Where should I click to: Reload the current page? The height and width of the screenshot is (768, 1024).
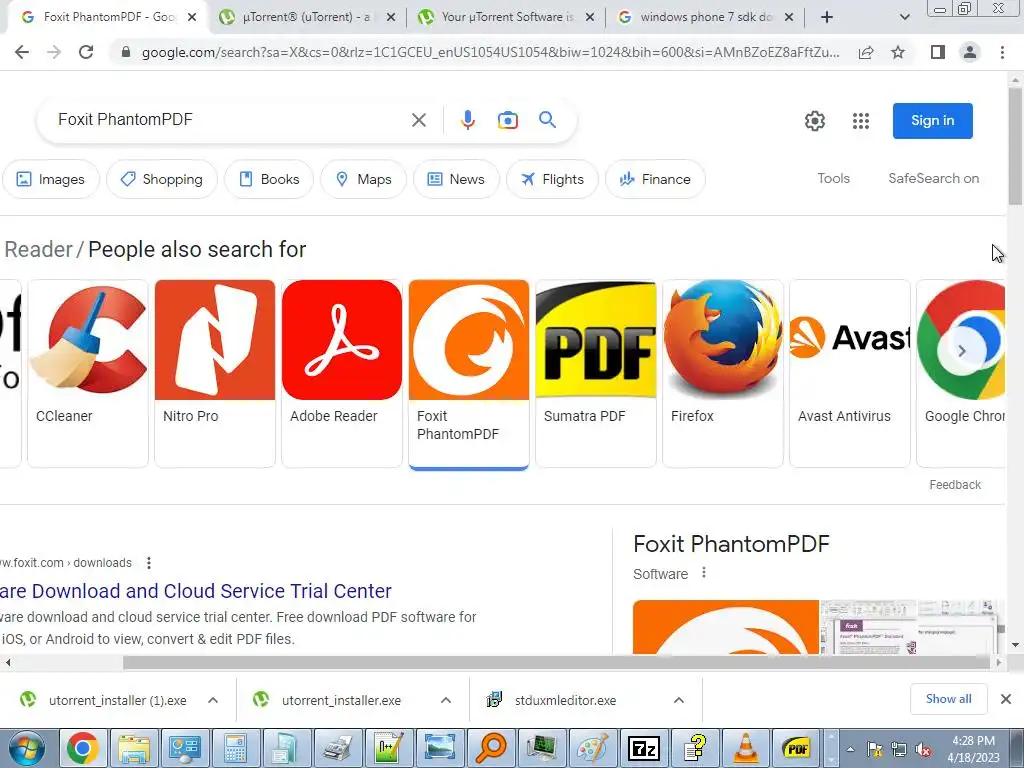tap(86, 52)
